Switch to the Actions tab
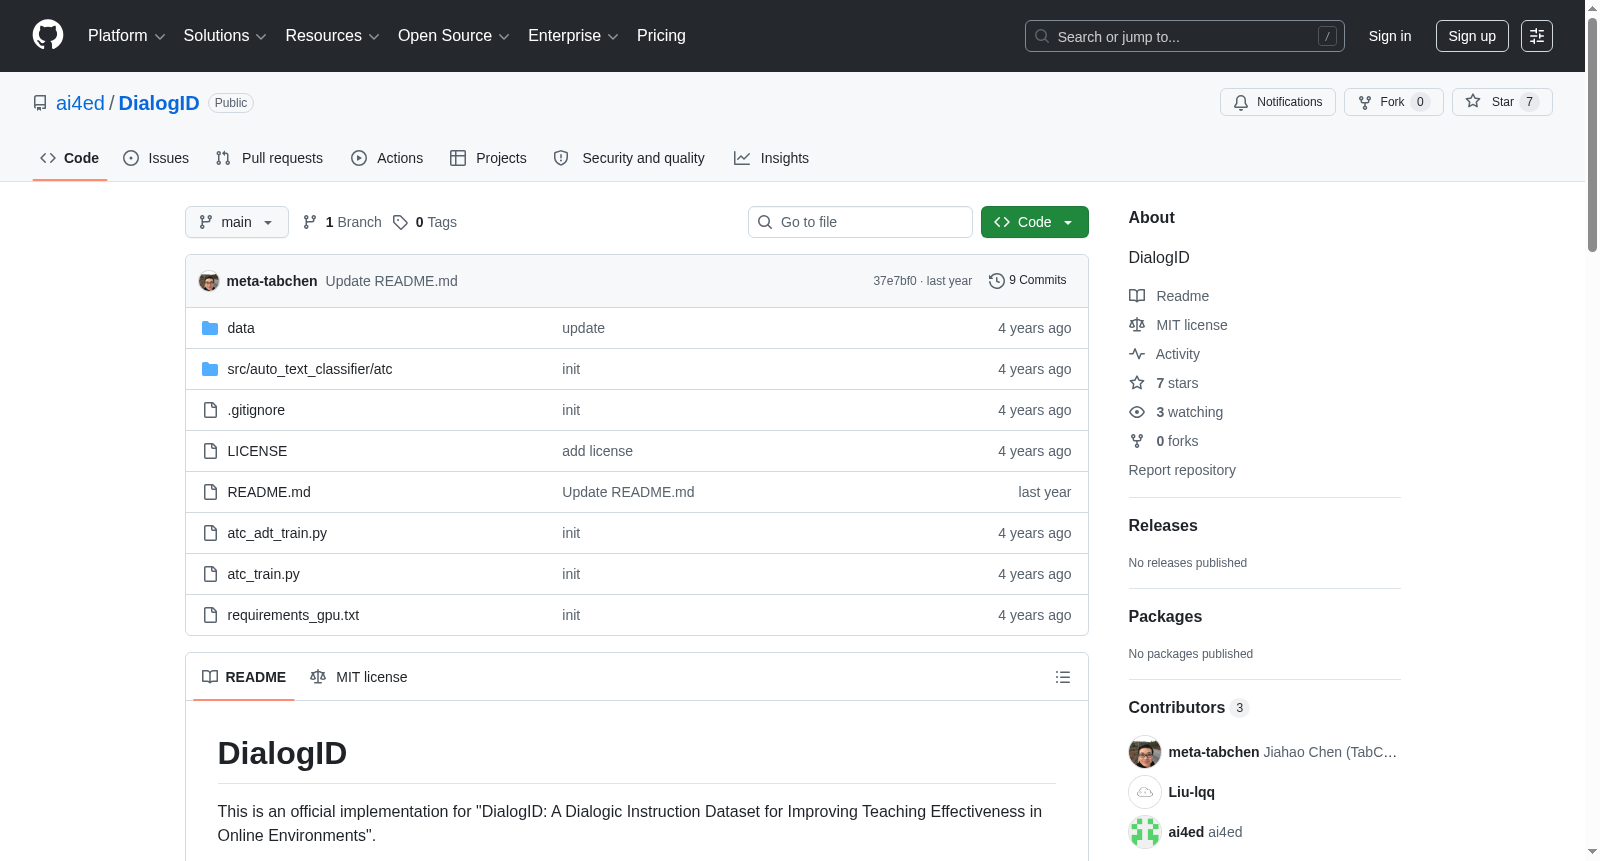The image size is (1600, 861). (x=387, y=158)
